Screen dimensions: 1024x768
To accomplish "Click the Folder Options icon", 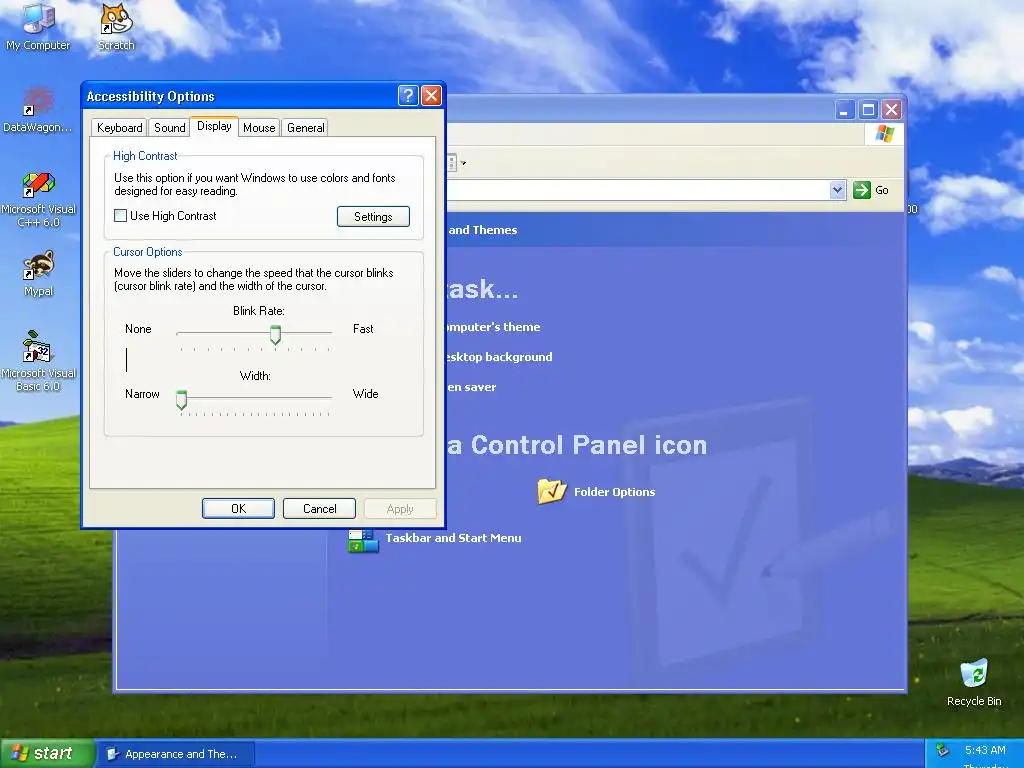I will click(552, 491).
